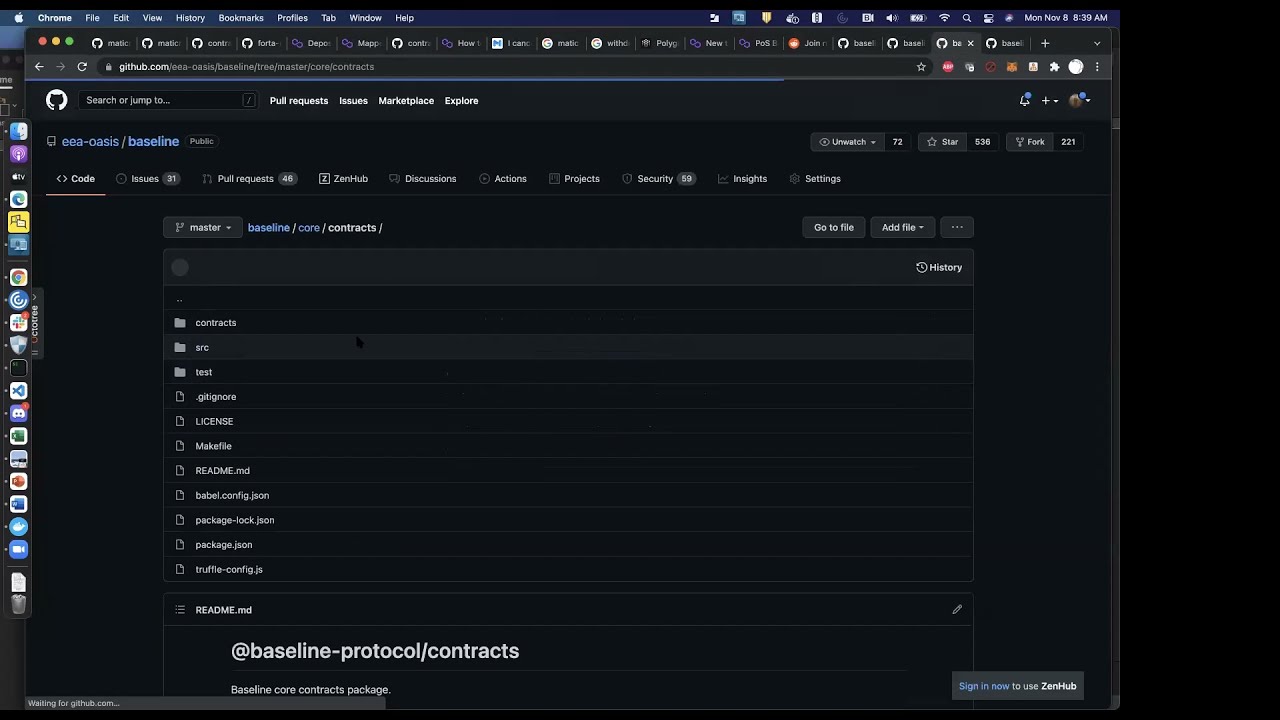Screen dimensions: 1280x720
Task: Open the create-new plus dropdown
Action: [x=1050, y=100]
